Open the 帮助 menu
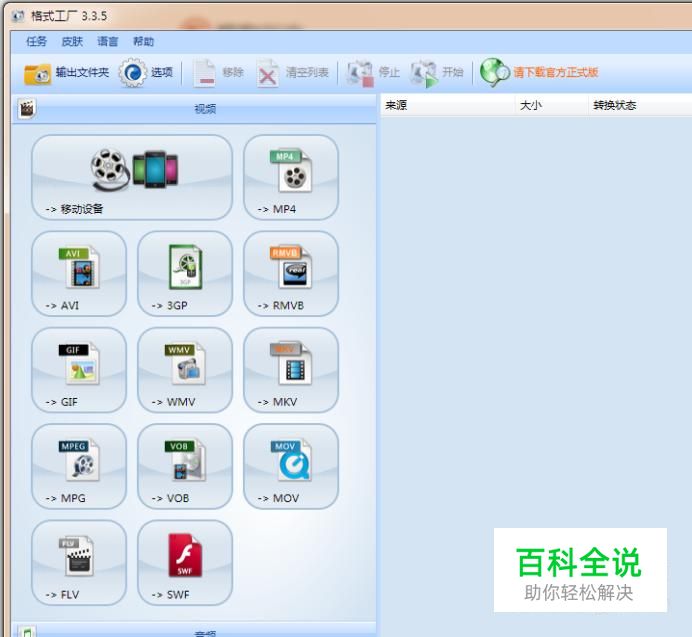Image resolution: width=692 pixels, height=637 pixels. (x=143, y=41)
